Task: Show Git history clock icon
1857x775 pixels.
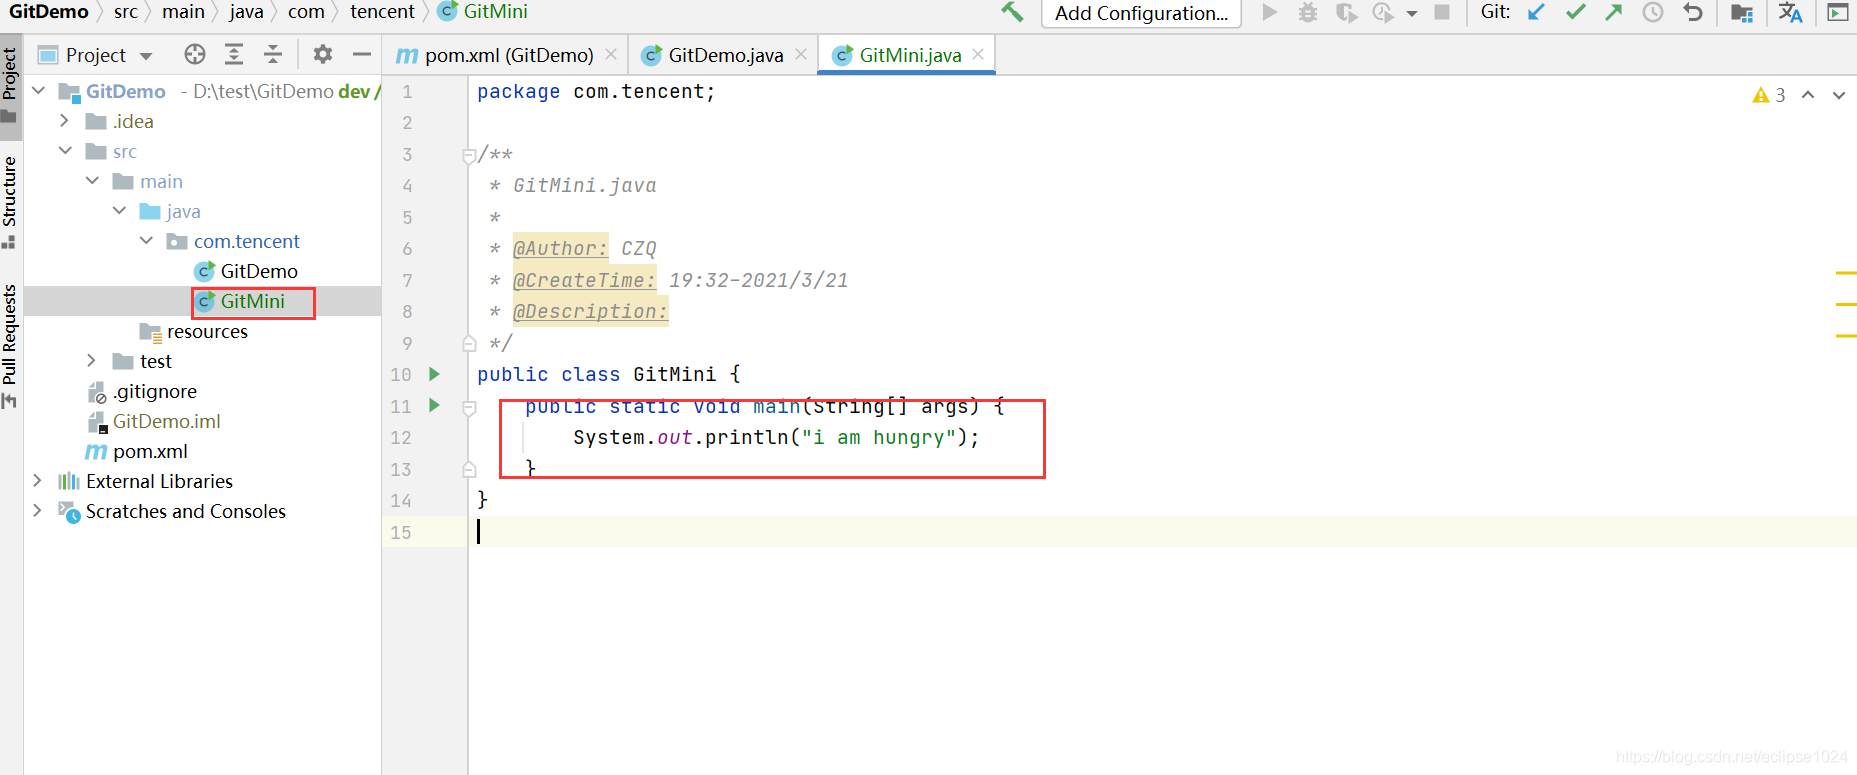Action: point(1653,12)
